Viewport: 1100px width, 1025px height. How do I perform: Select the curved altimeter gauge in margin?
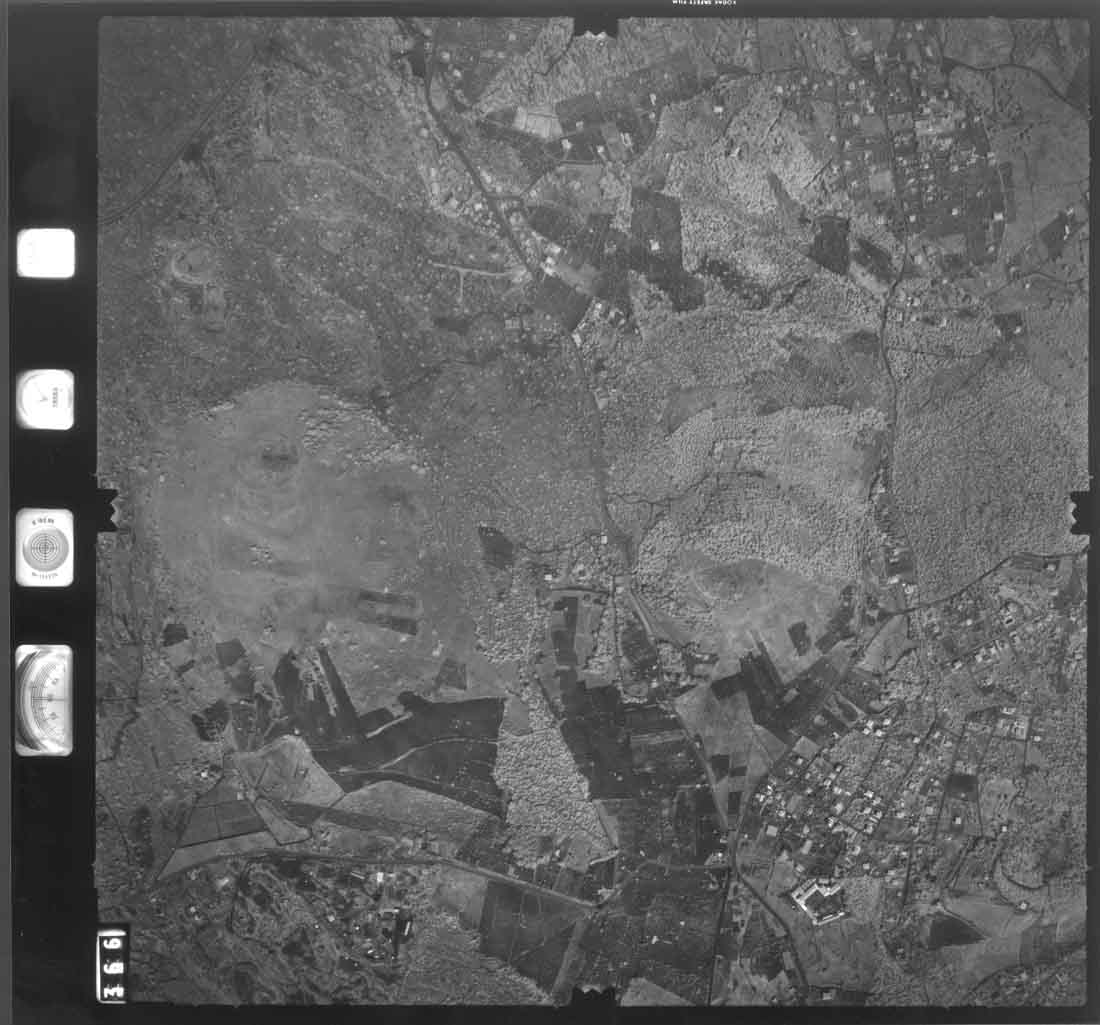44,699
